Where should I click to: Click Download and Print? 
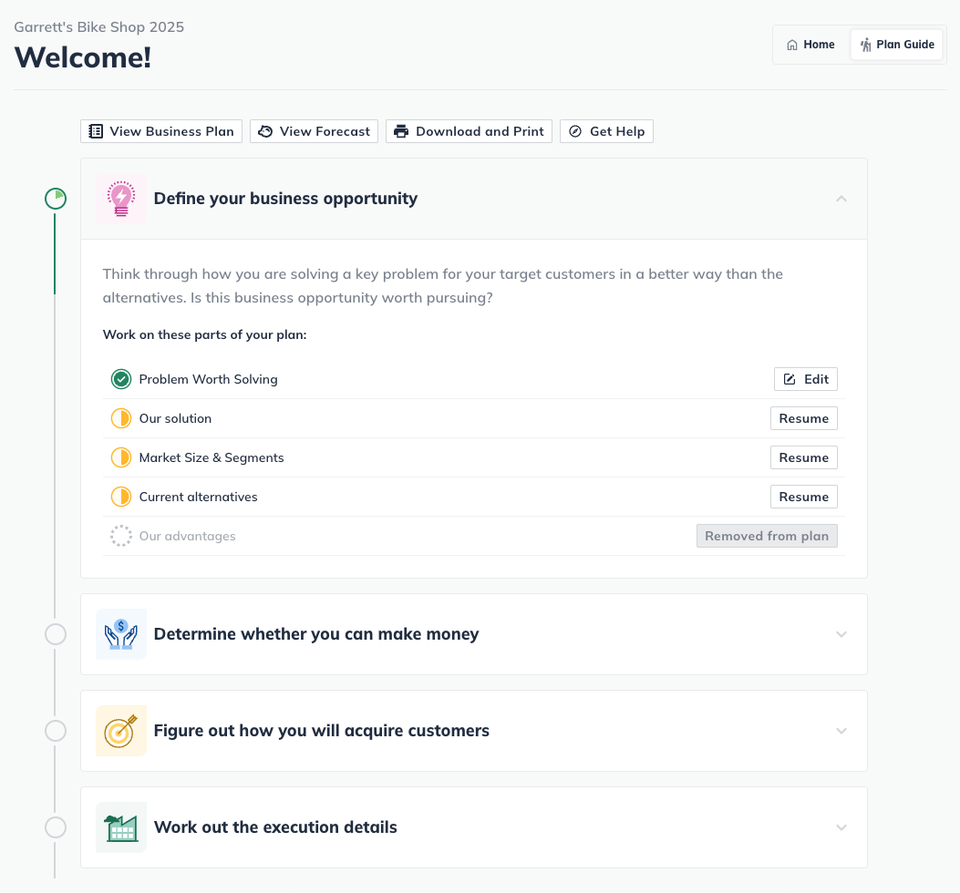pyautogui.click(x=469, y=132)
